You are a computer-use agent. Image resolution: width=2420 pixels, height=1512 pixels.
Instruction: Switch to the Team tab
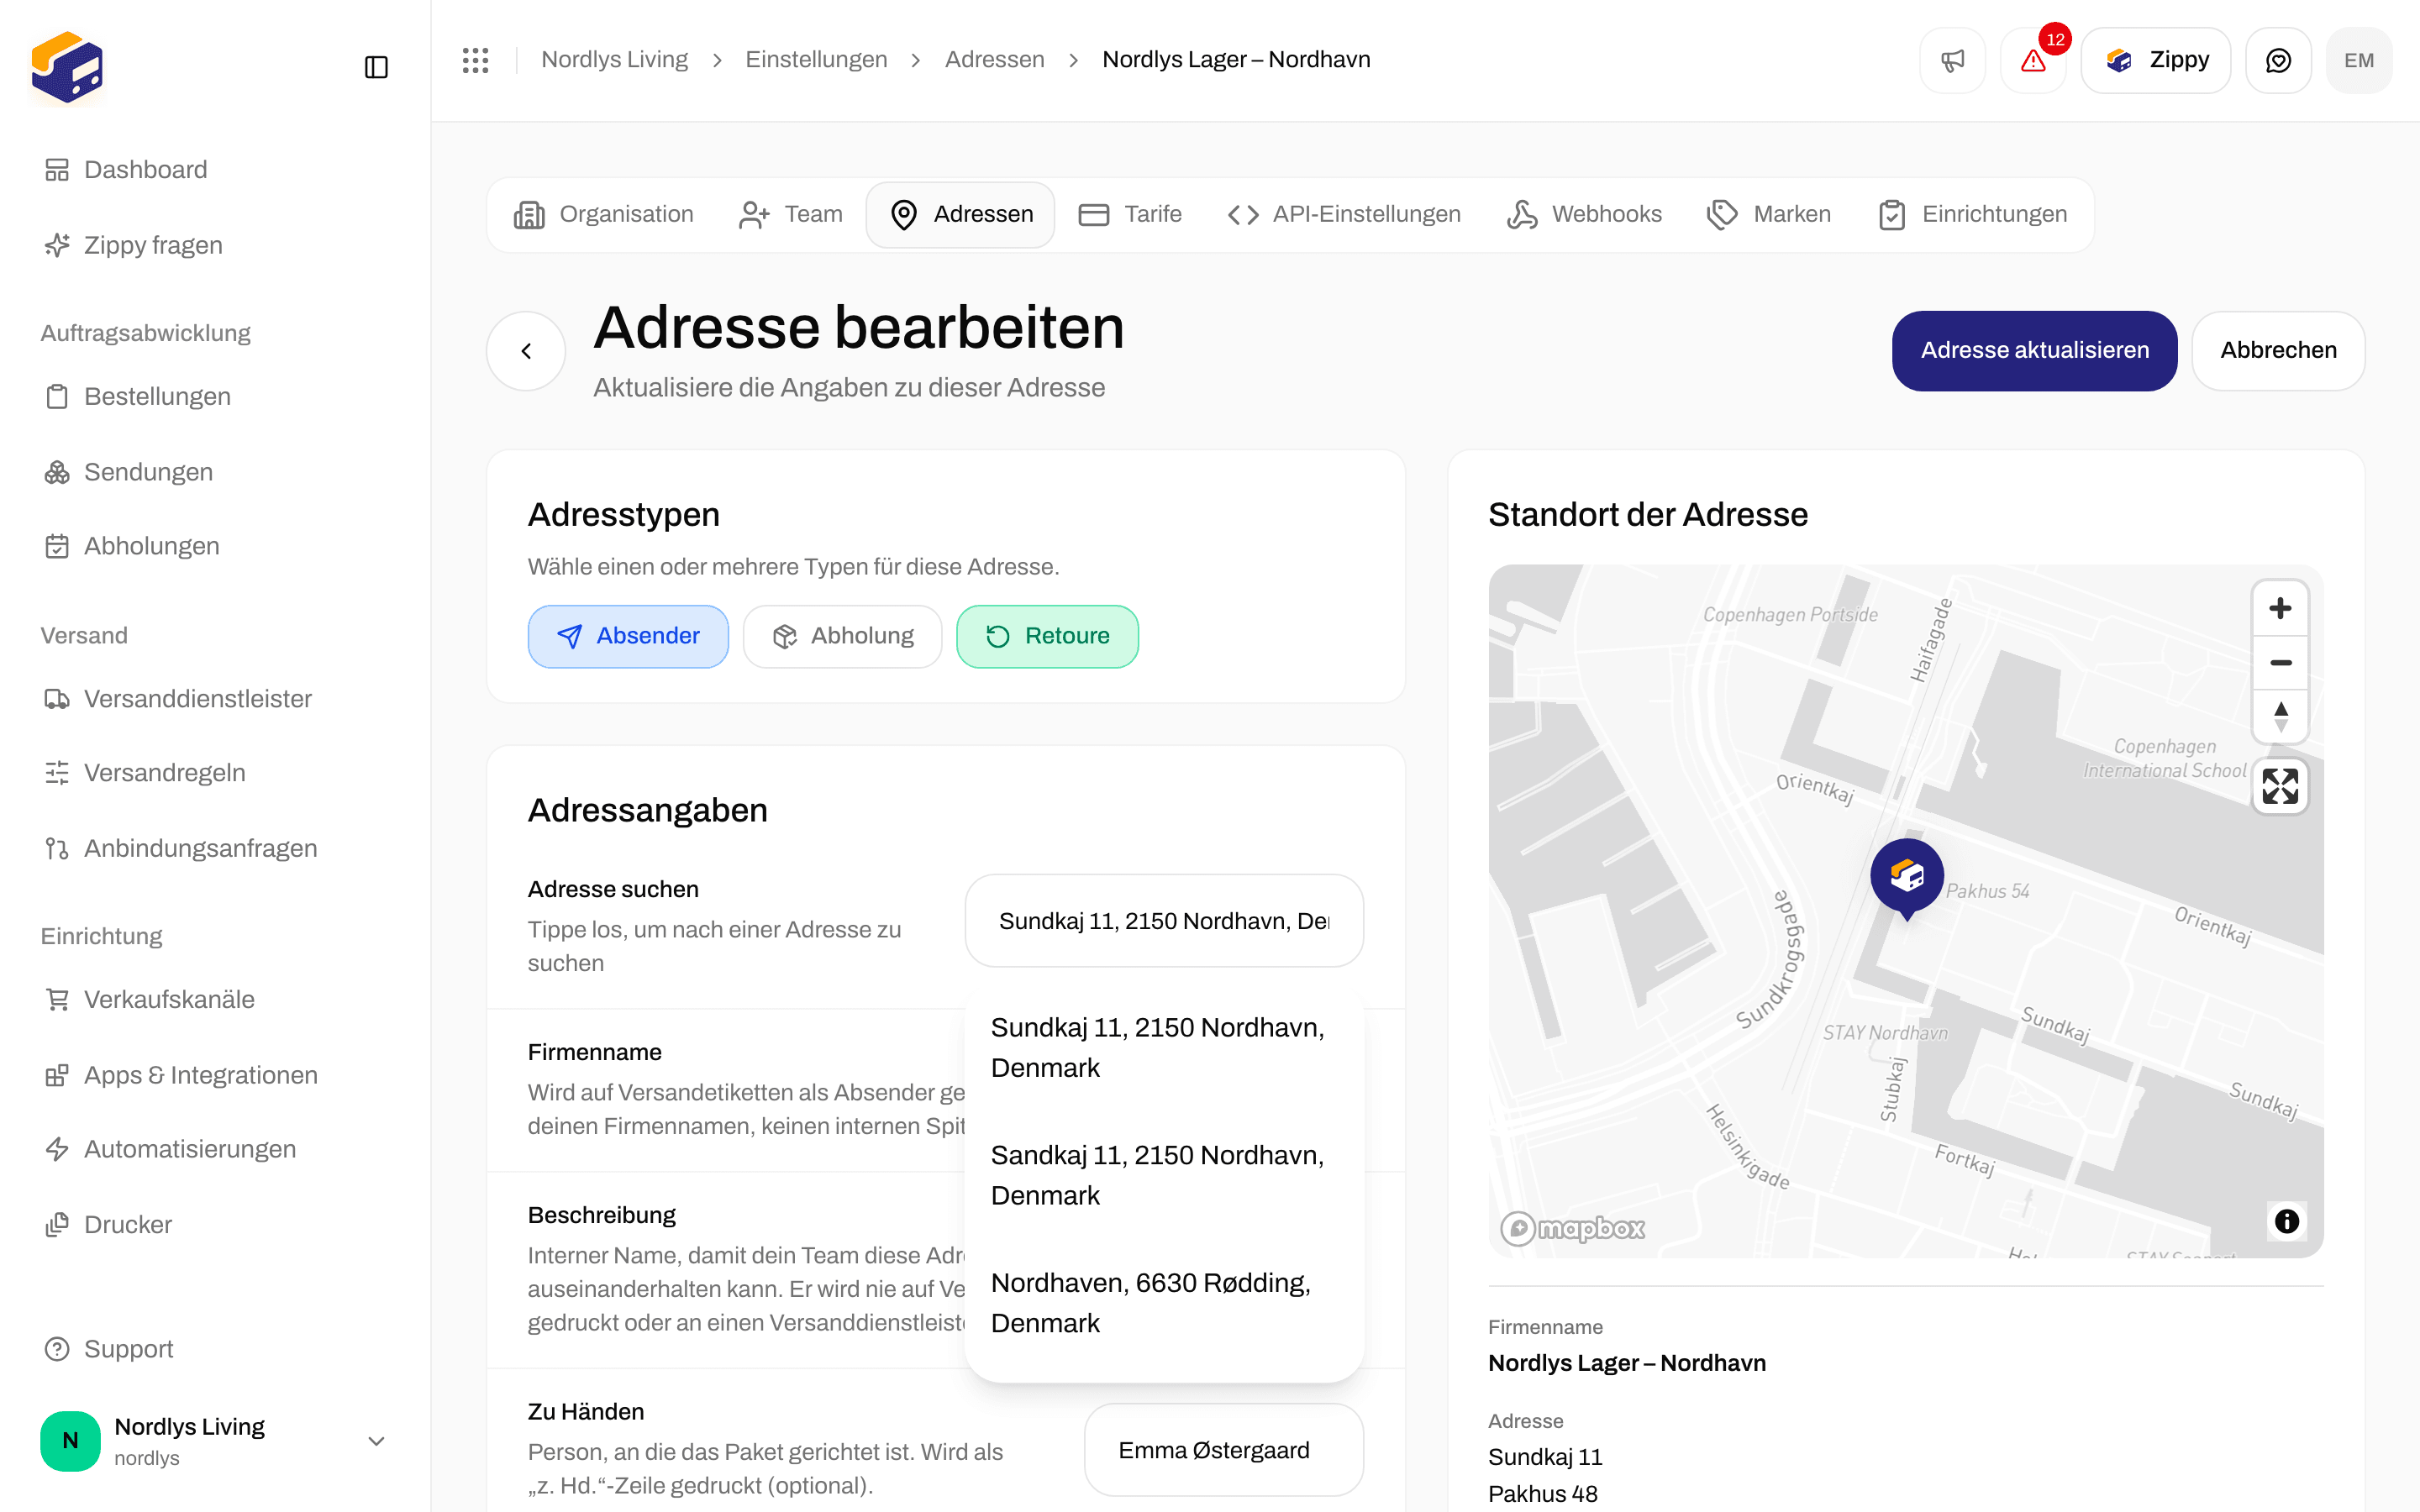click(790, 214)
